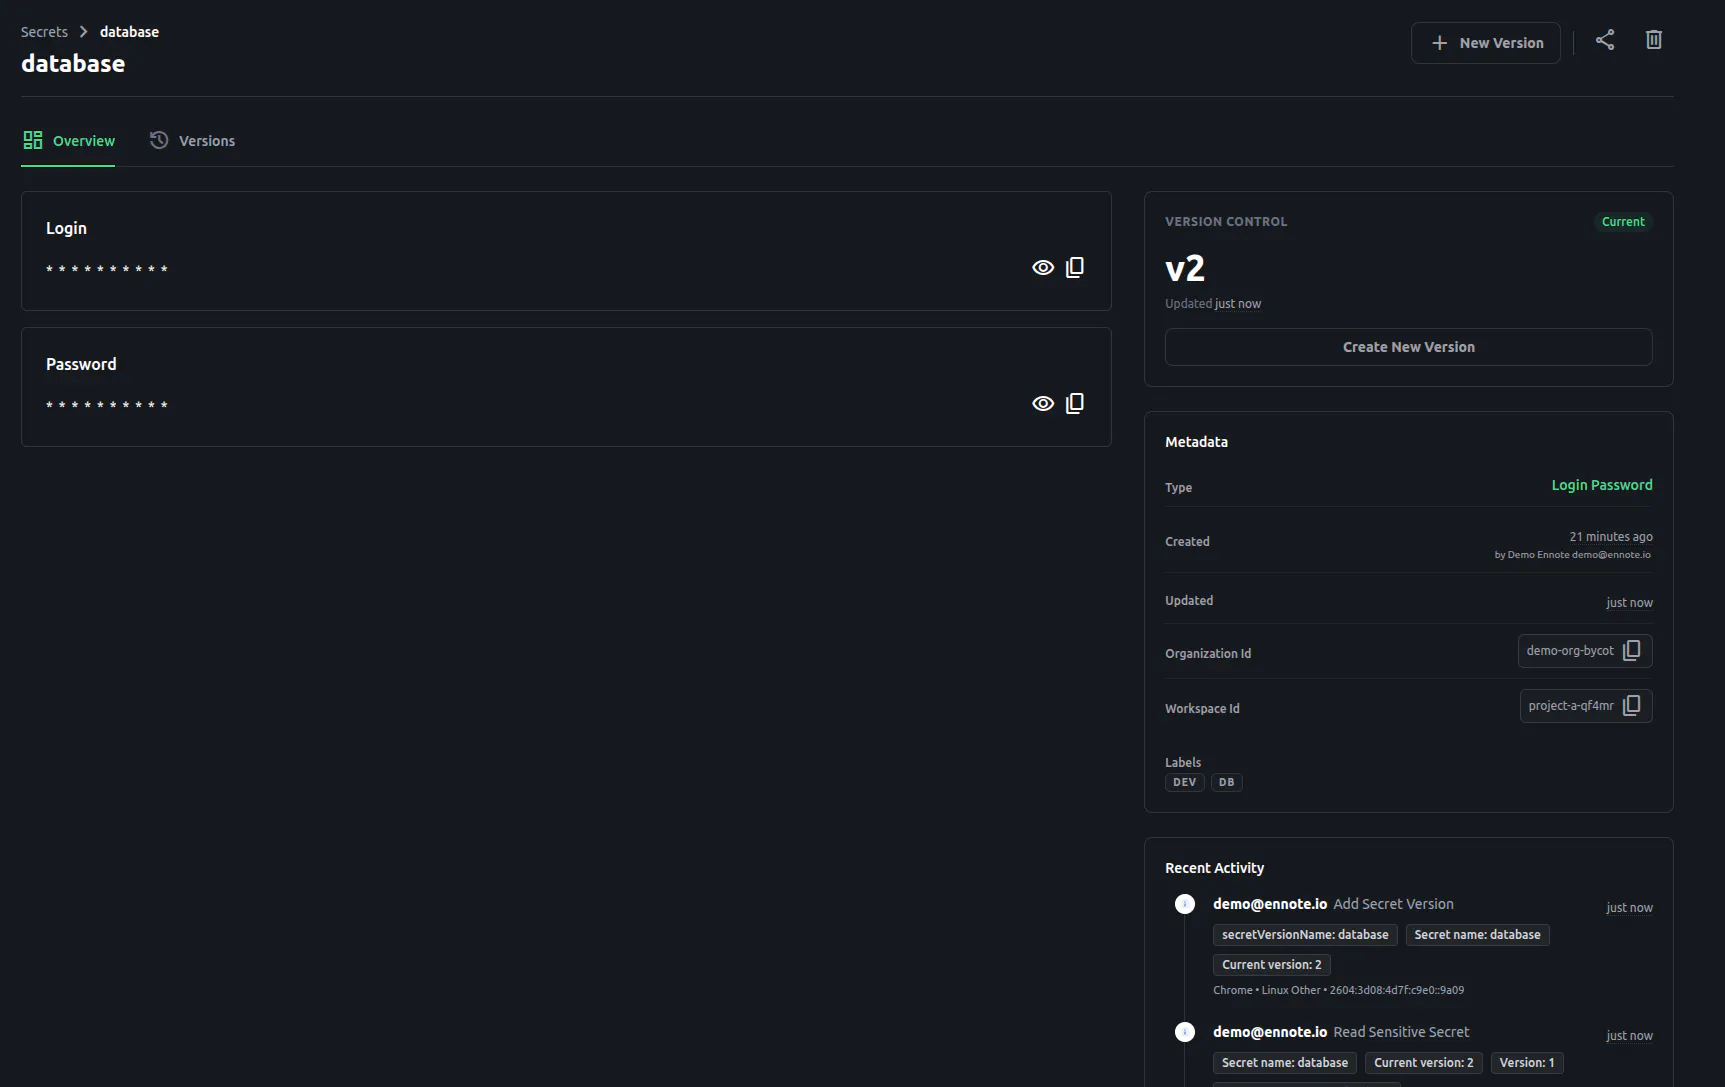Click the demo@ennote.io name on Add Secret Version entry
The height and width of the screenshot is (1087, 1725).
1270,904
